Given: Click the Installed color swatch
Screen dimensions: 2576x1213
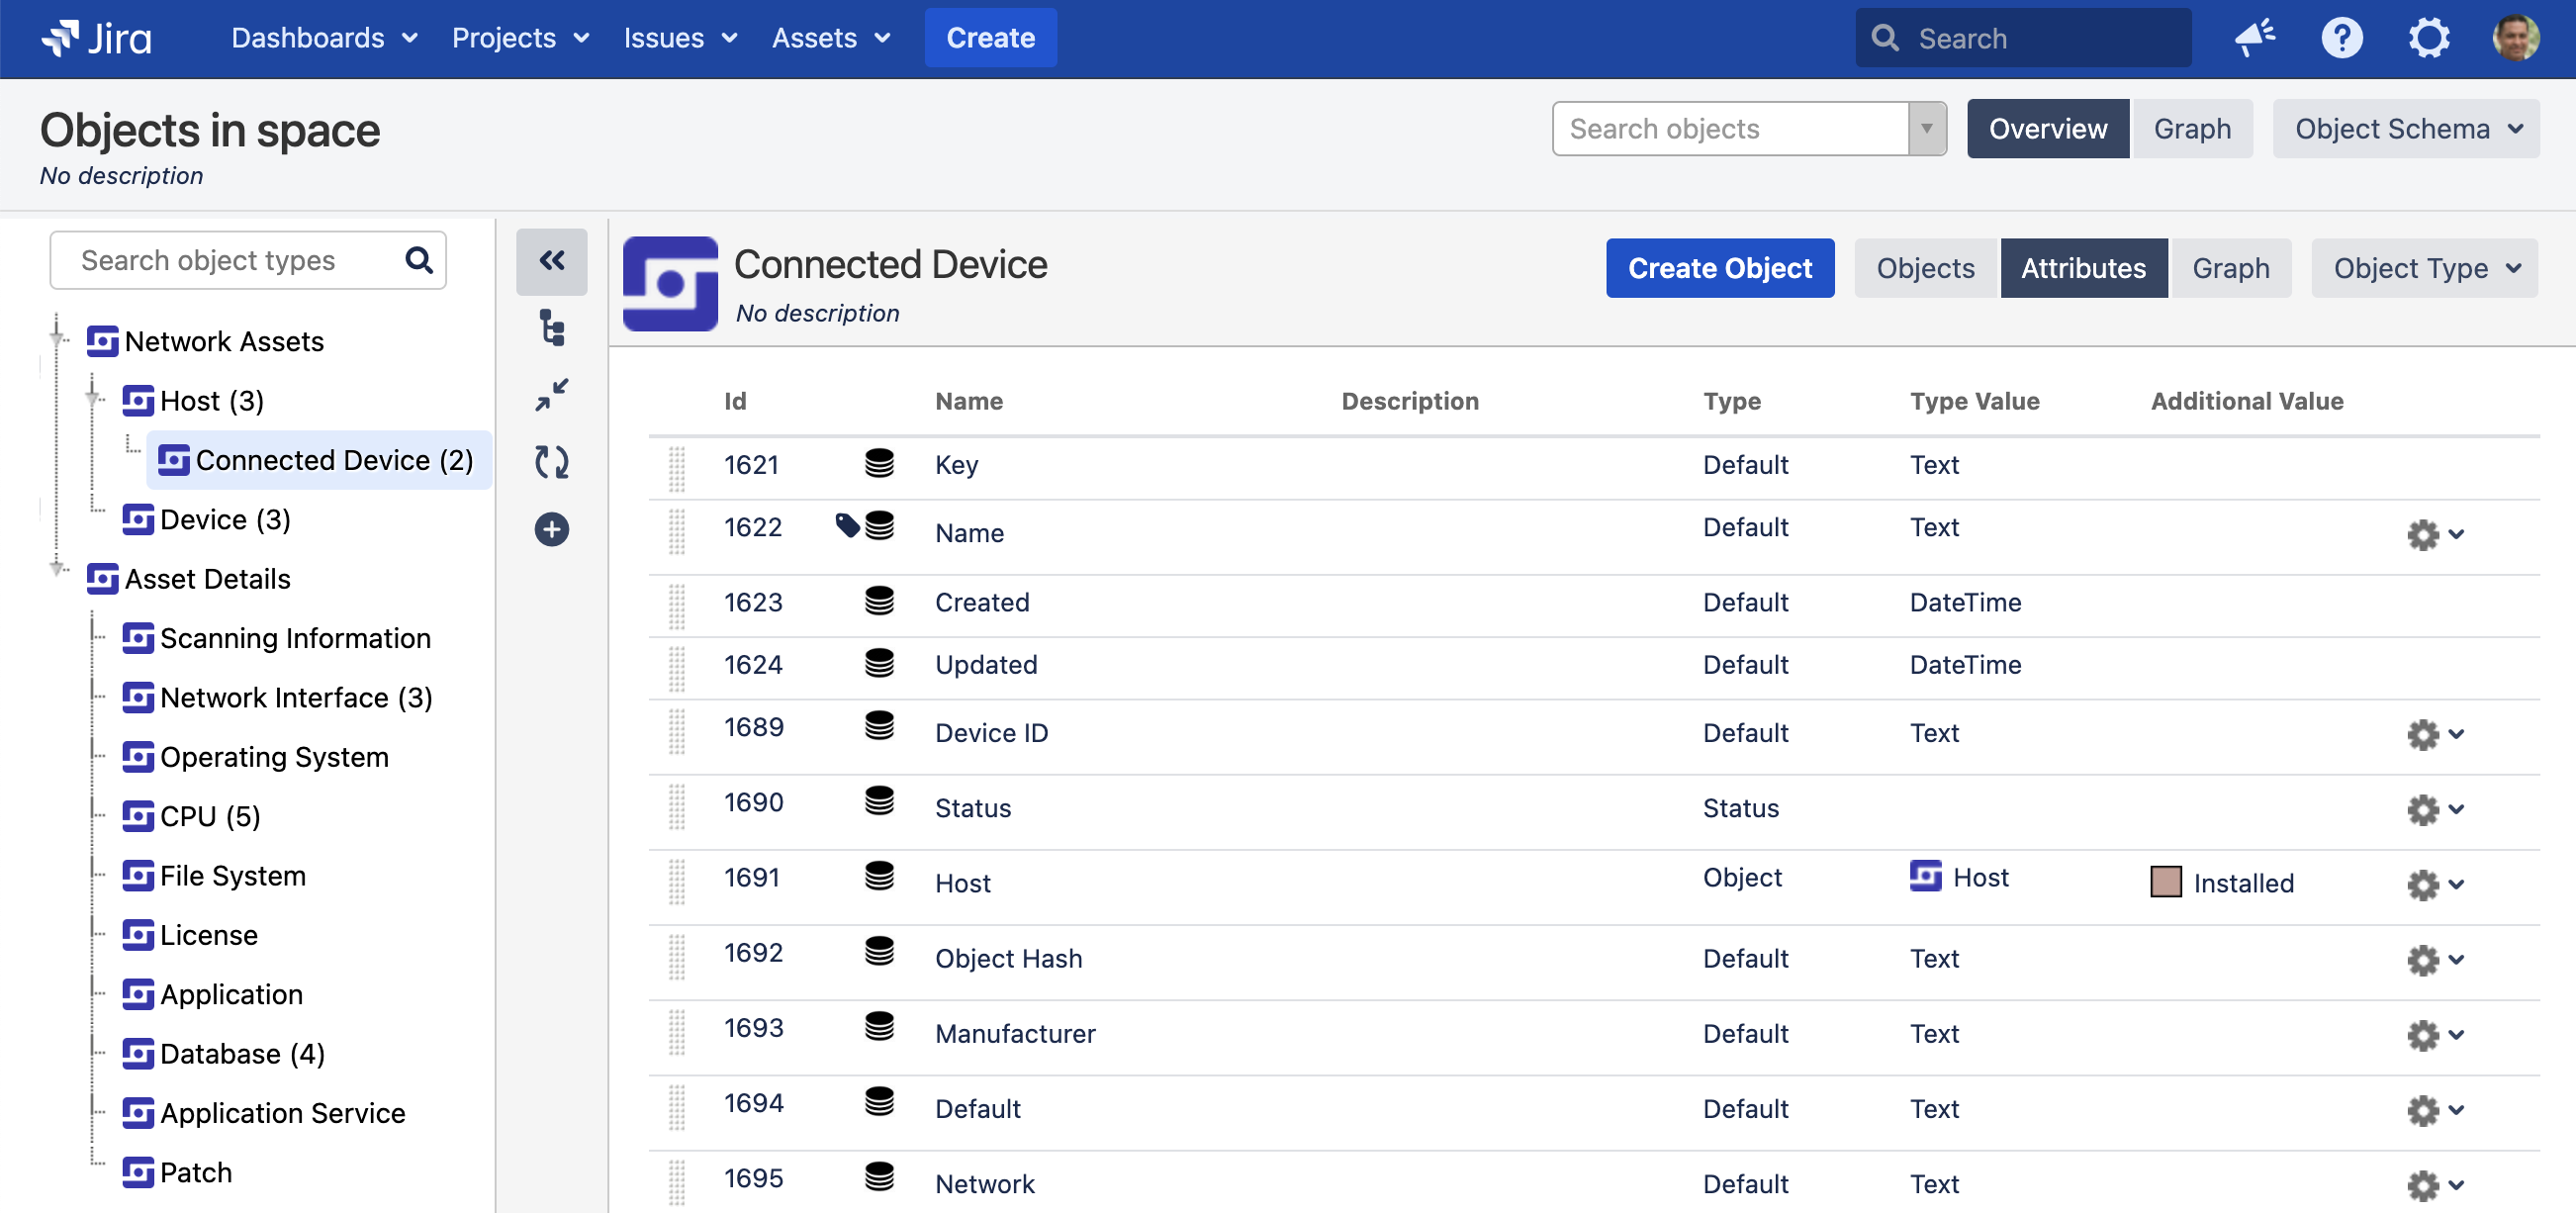Looking at the screenshot, I should click(2165, 882).
